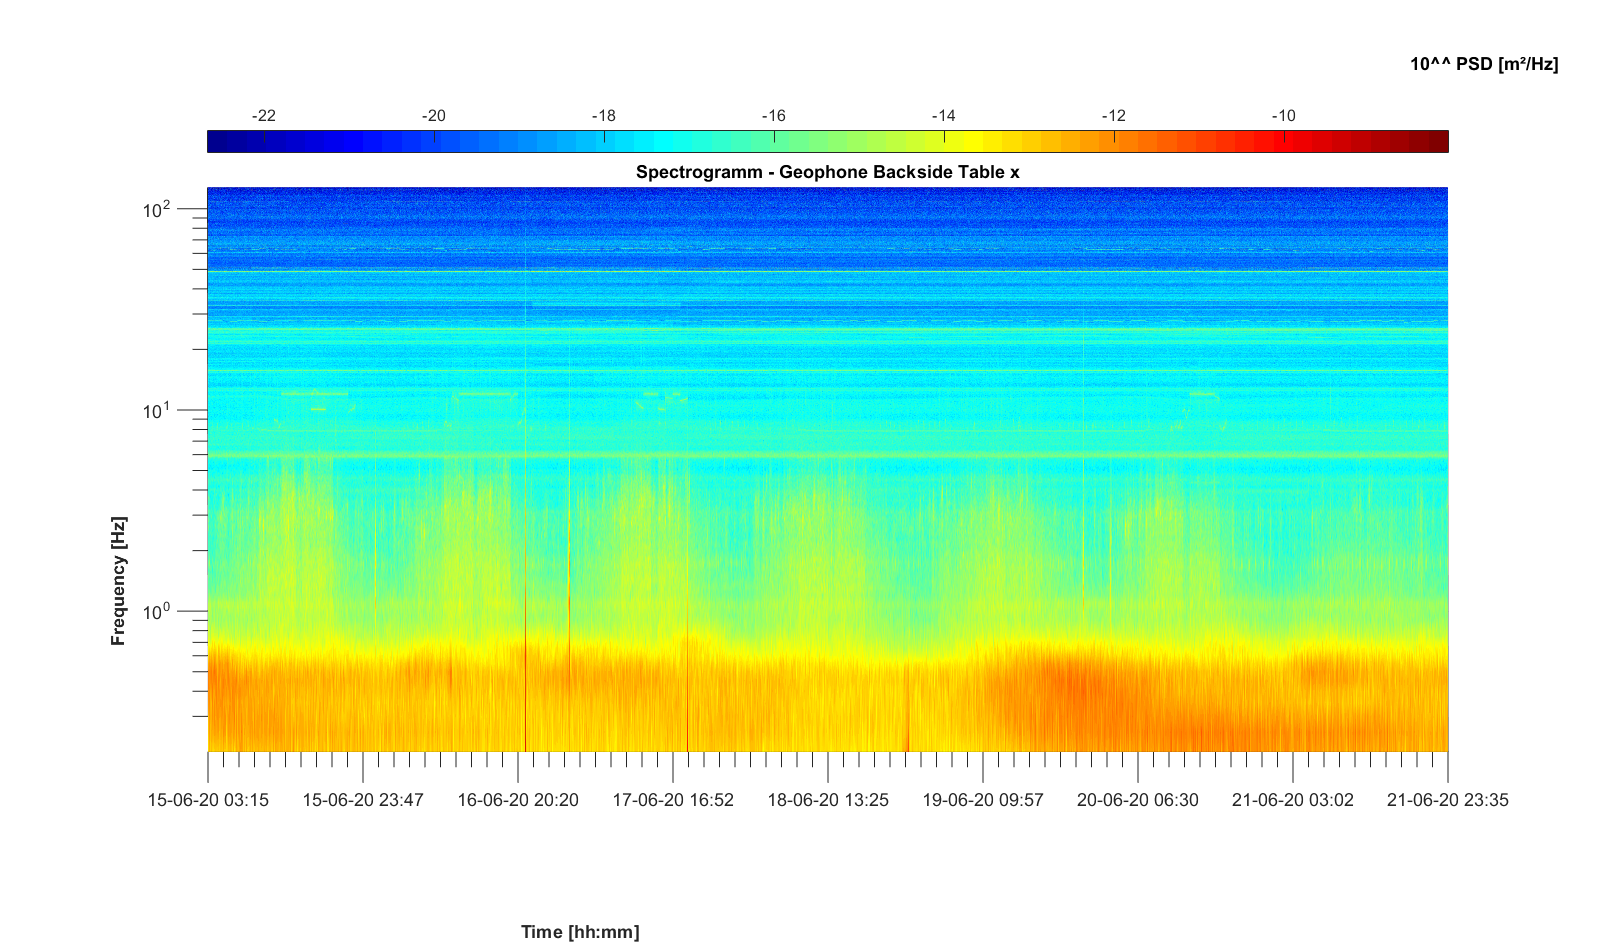Click the -22 colorbar tick label
This screenshot has height=942, width=1600.
click(x=263, y=116)
